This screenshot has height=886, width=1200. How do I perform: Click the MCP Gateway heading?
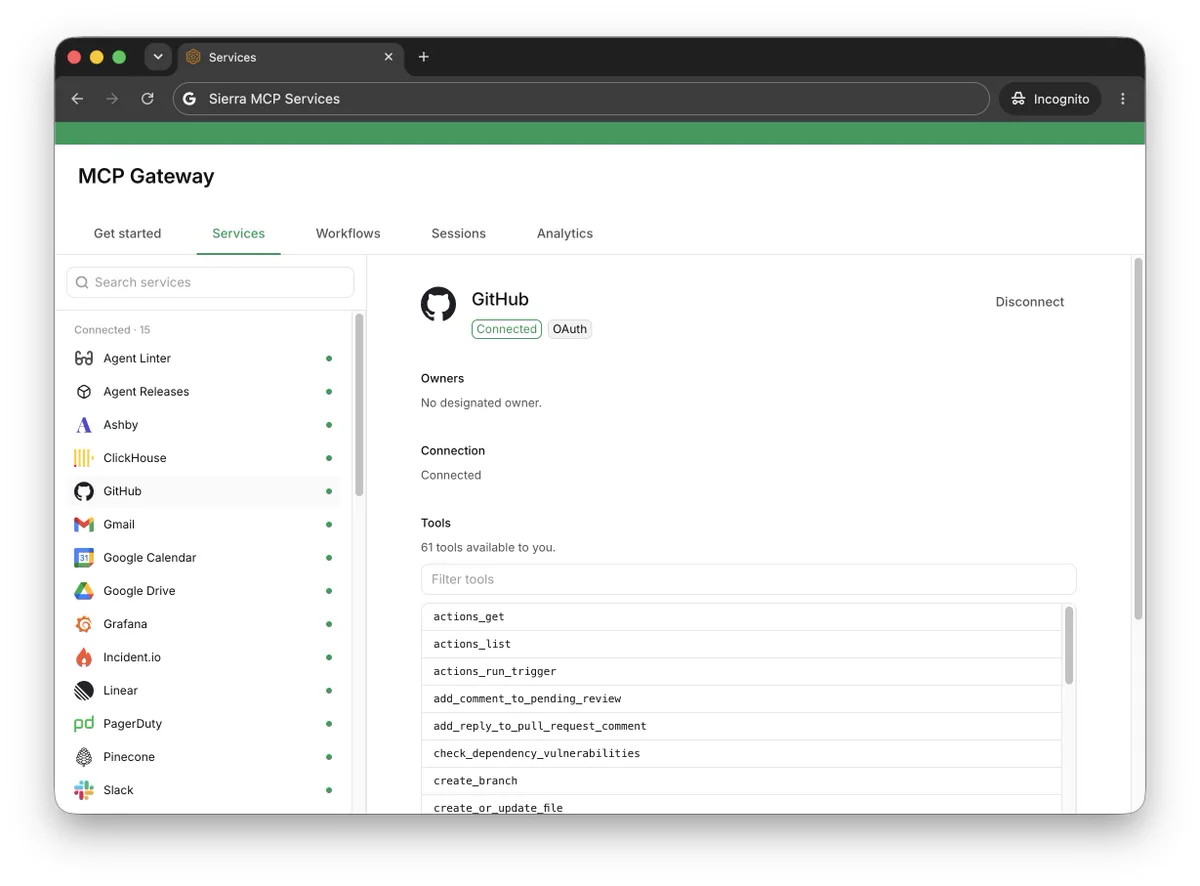(x=146, y=177)
